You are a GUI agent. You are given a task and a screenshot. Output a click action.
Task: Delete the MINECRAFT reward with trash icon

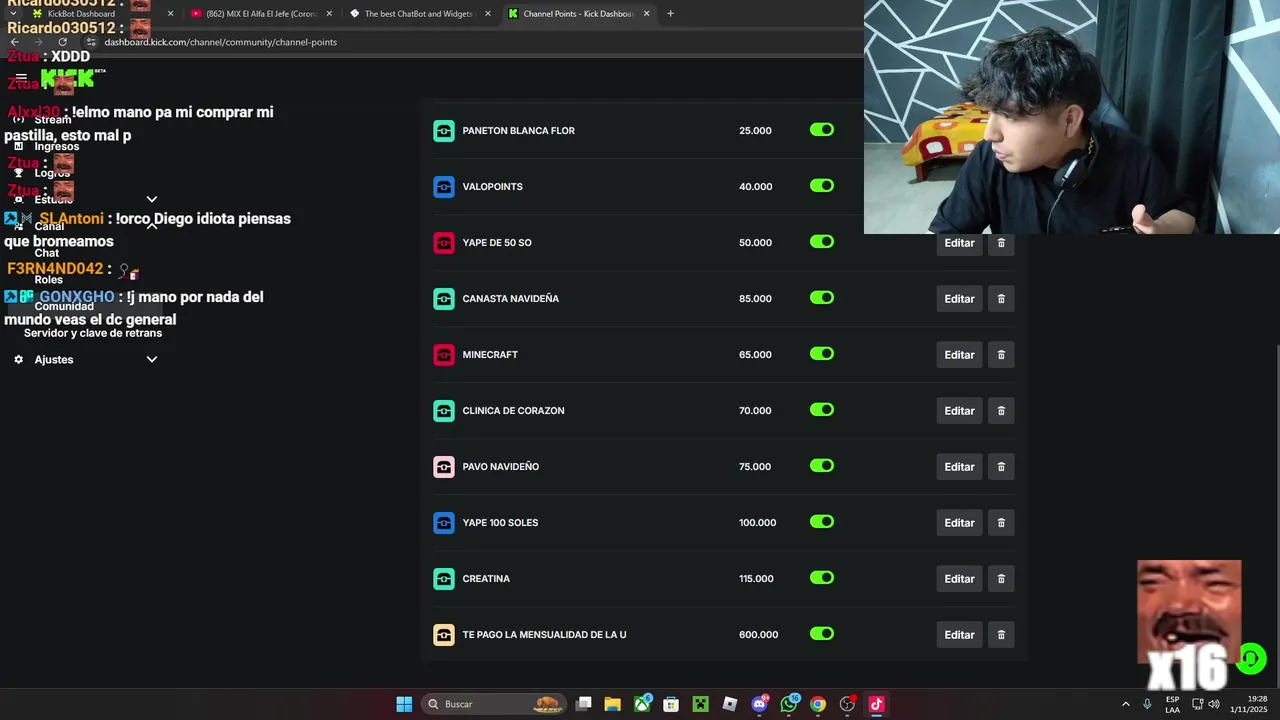[x=1001, y=355]
